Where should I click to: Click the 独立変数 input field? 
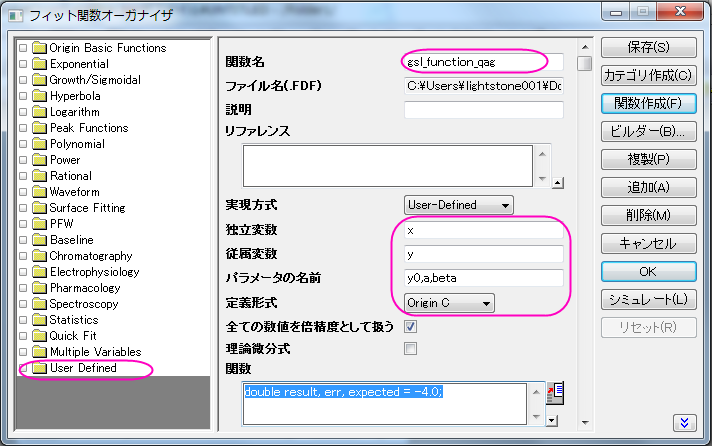point(484,230)
